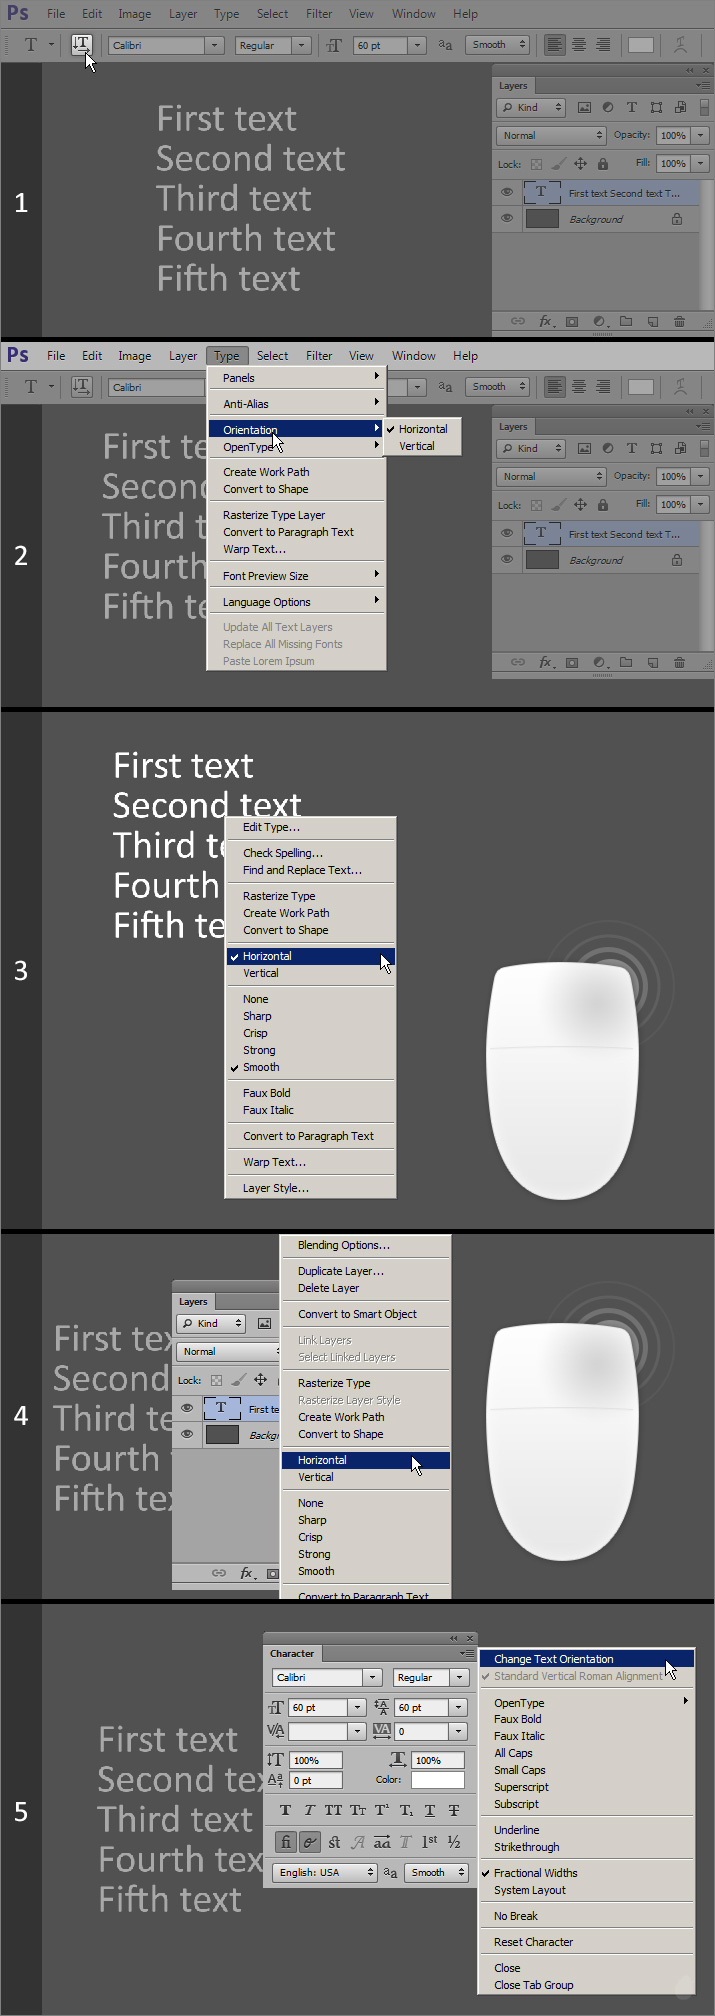
Task: Click the Color swatch in Character panel
Action: 437,1780
